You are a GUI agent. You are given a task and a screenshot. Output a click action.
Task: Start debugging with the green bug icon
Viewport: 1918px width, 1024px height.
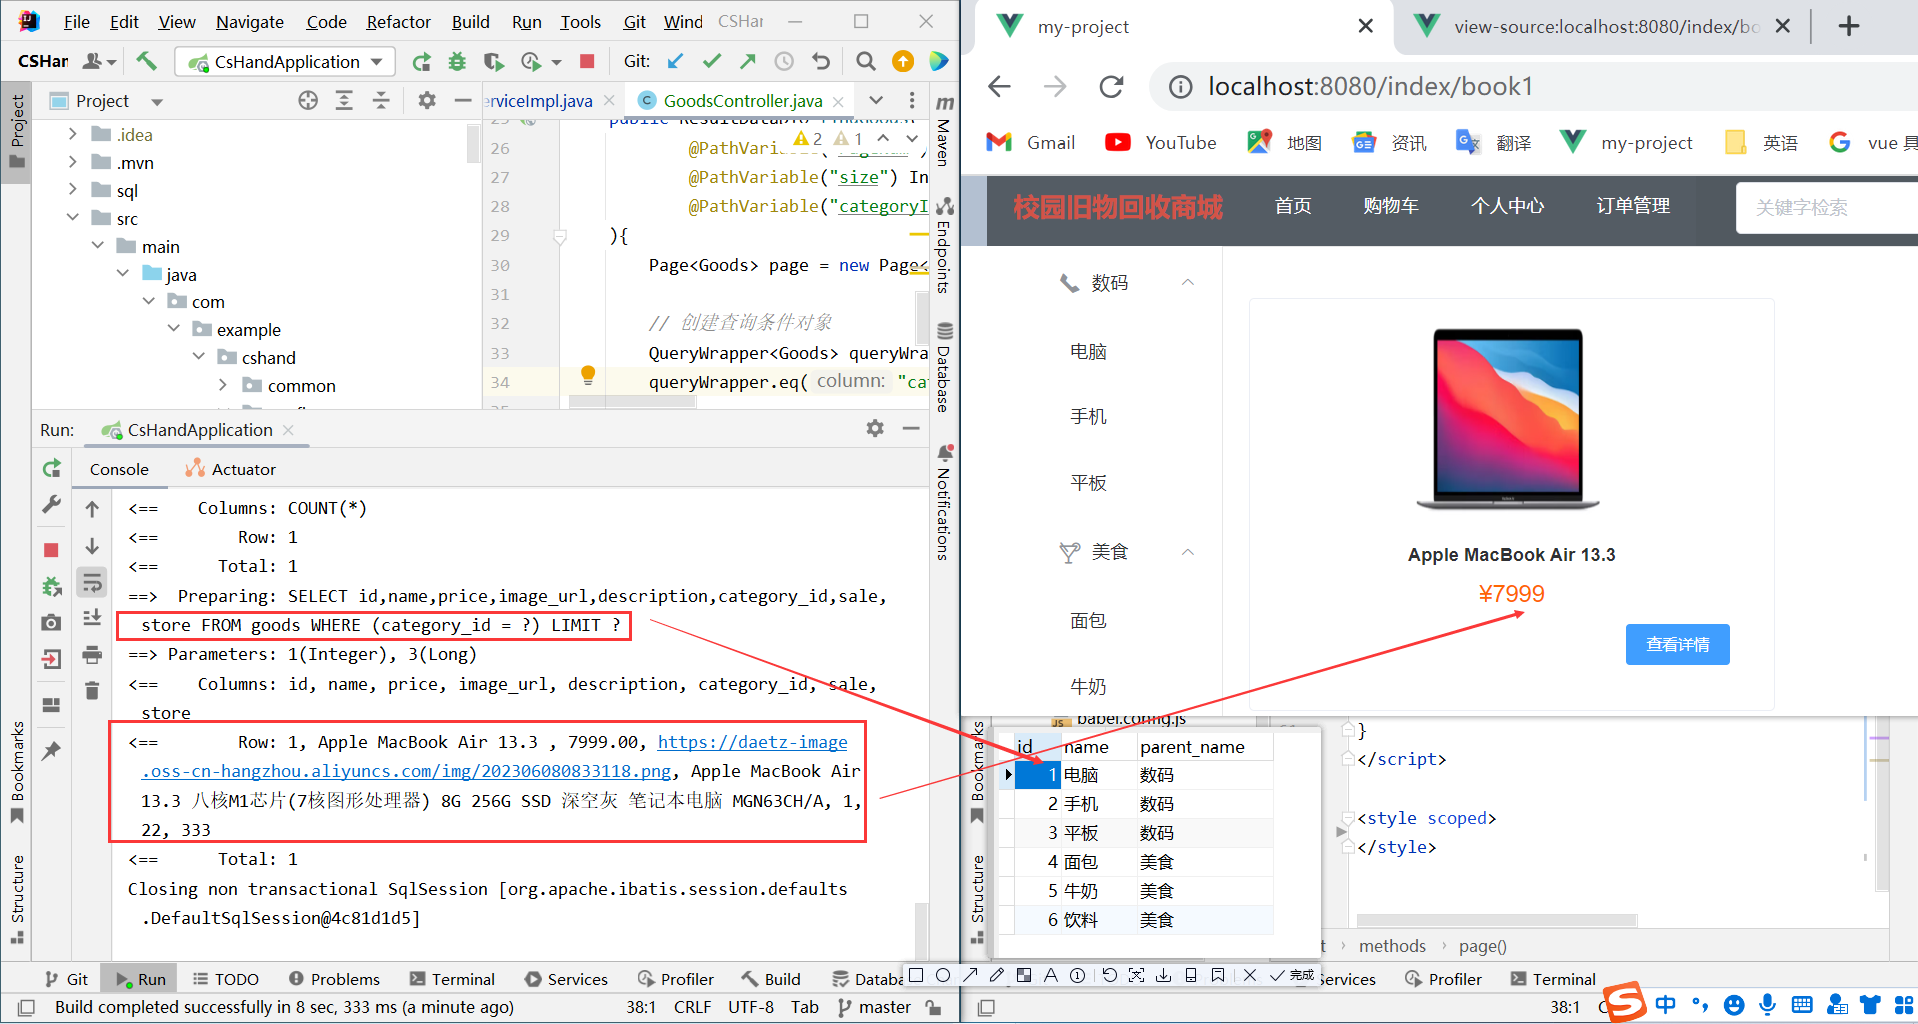point(457,62)
